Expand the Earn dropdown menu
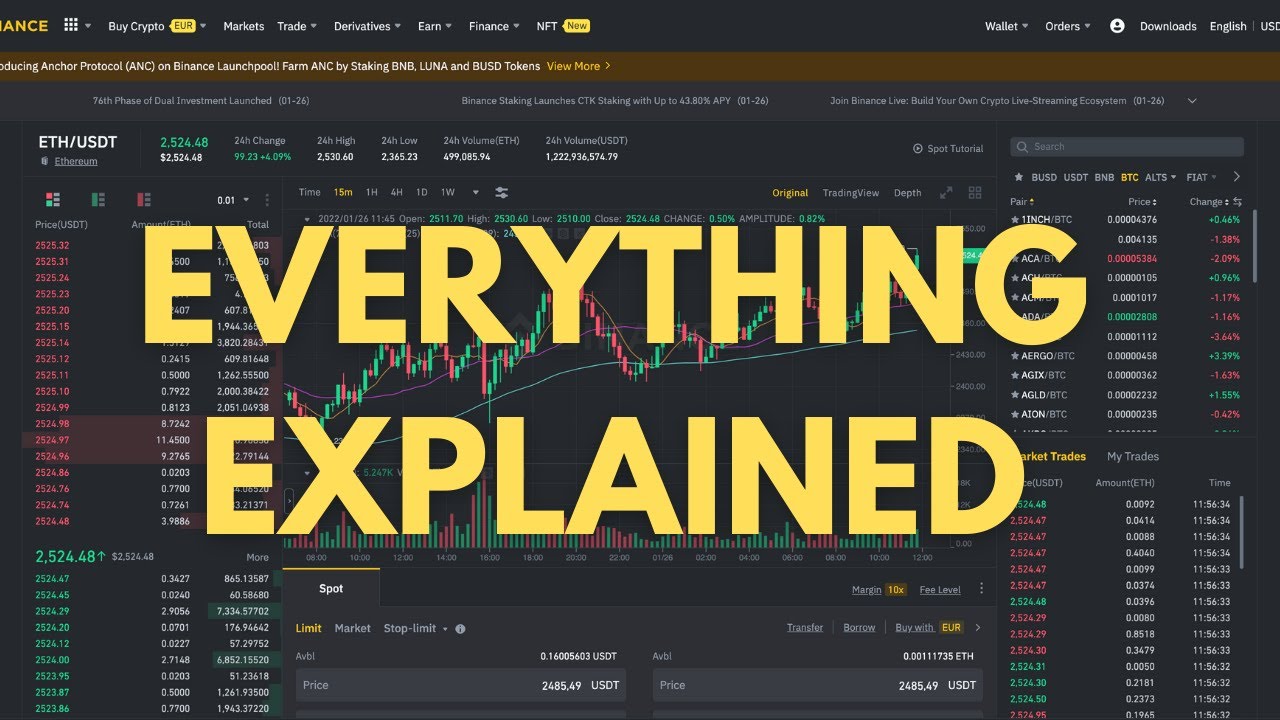 point(435,26)
